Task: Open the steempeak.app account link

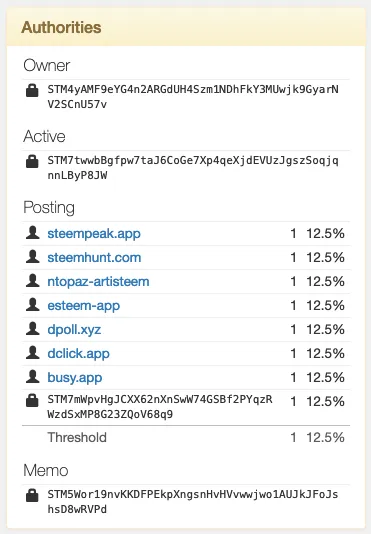Action: click(94, 234)
